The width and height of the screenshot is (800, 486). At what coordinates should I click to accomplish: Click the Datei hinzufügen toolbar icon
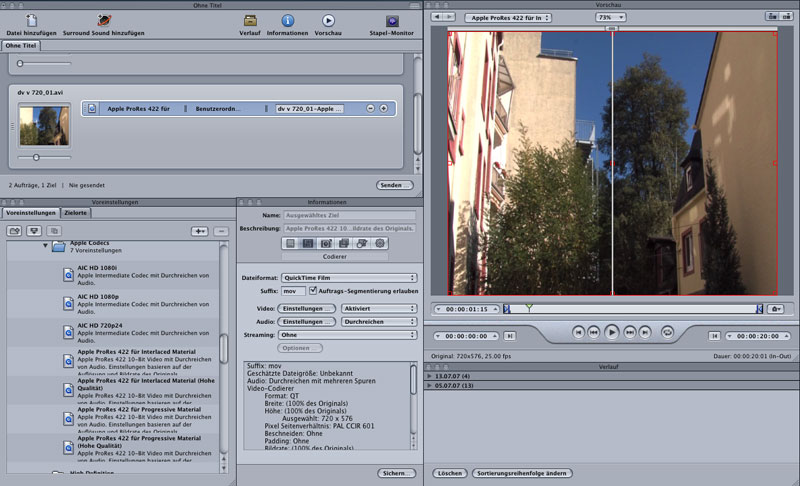tap(30, 20)
